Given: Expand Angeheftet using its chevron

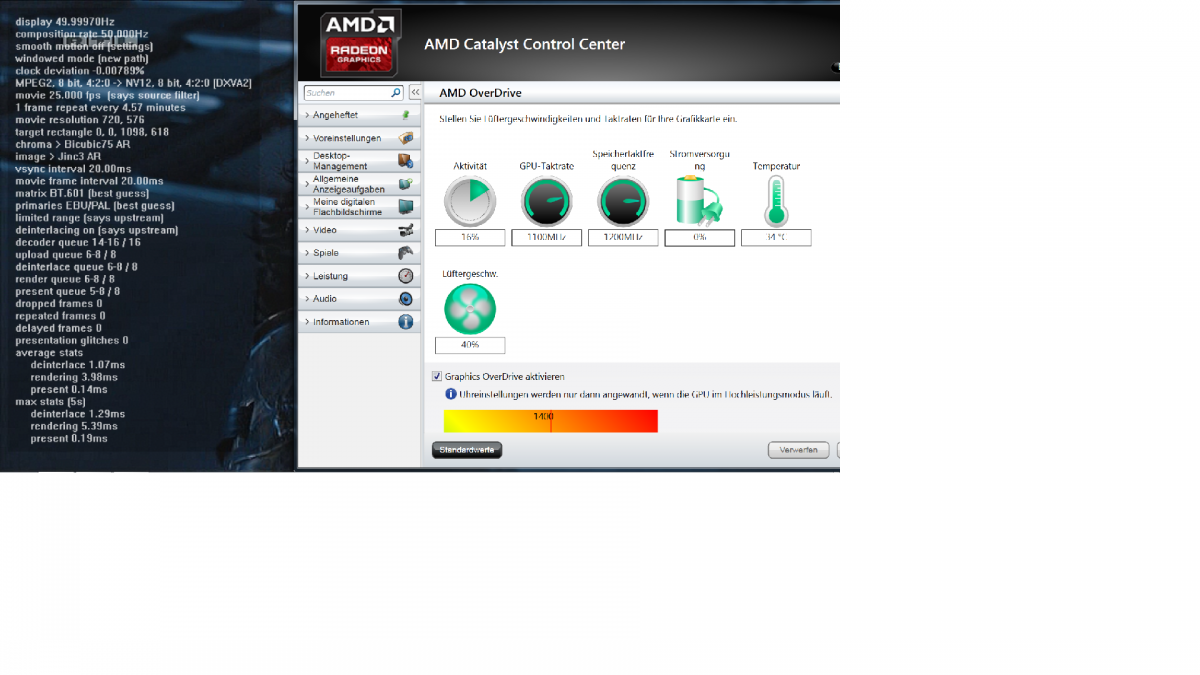Looking at the screenshot, I should click(x=307, y=116).
